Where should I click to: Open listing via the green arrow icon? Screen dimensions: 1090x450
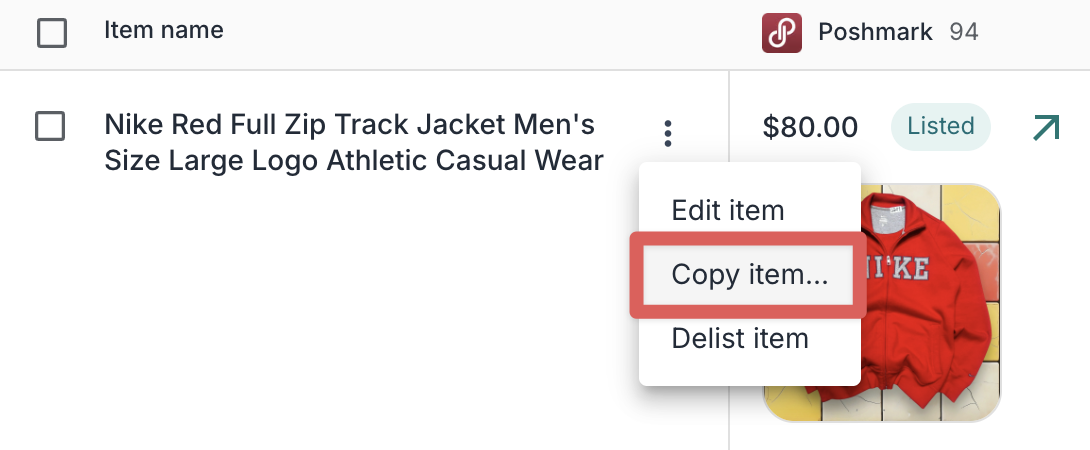tap(1045, 128)
